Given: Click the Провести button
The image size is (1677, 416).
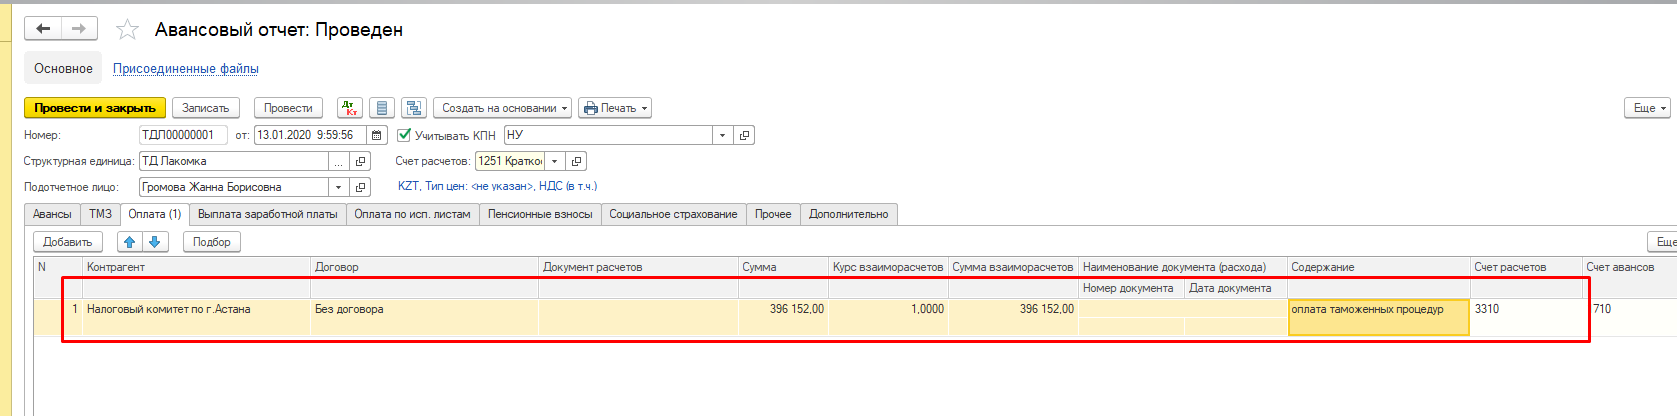Looking at the screenshot, I should click(288, 108).
